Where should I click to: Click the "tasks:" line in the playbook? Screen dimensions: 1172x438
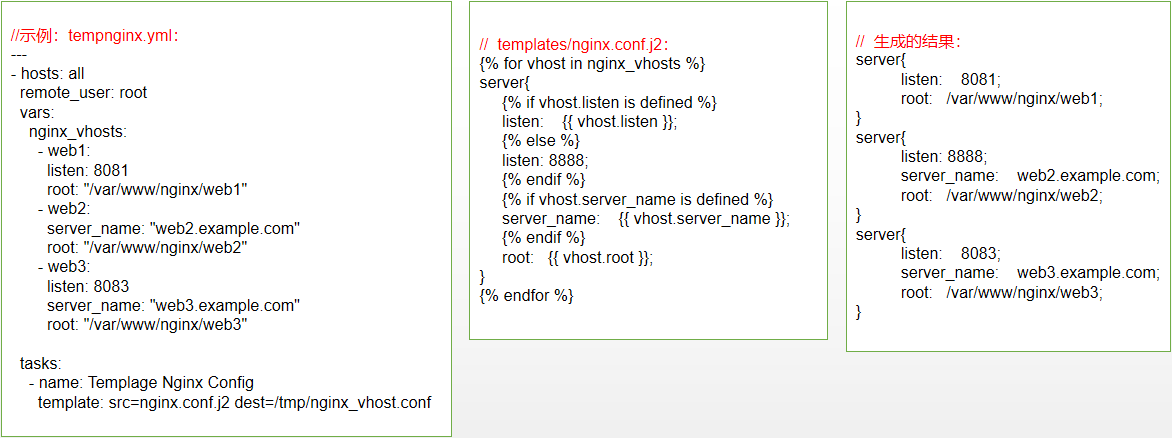point(41,364)
